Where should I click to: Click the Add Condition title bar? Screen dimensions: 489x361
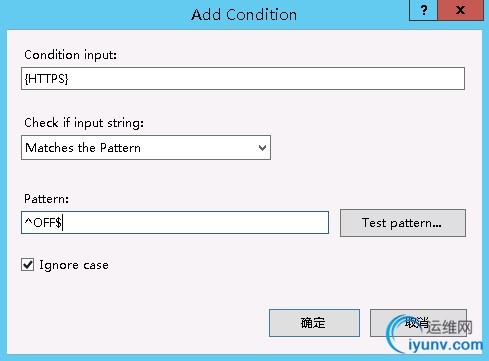[244, 15]
